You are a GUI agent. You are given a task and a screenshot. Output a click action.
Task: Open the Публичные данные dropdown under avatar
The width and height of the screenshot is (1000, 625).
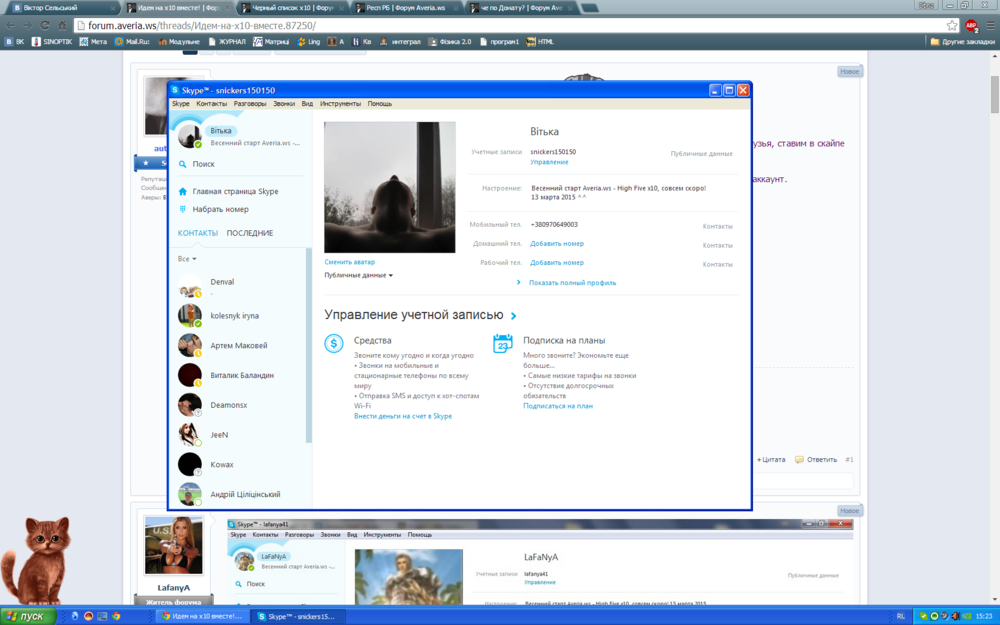(x=359, y=275)
